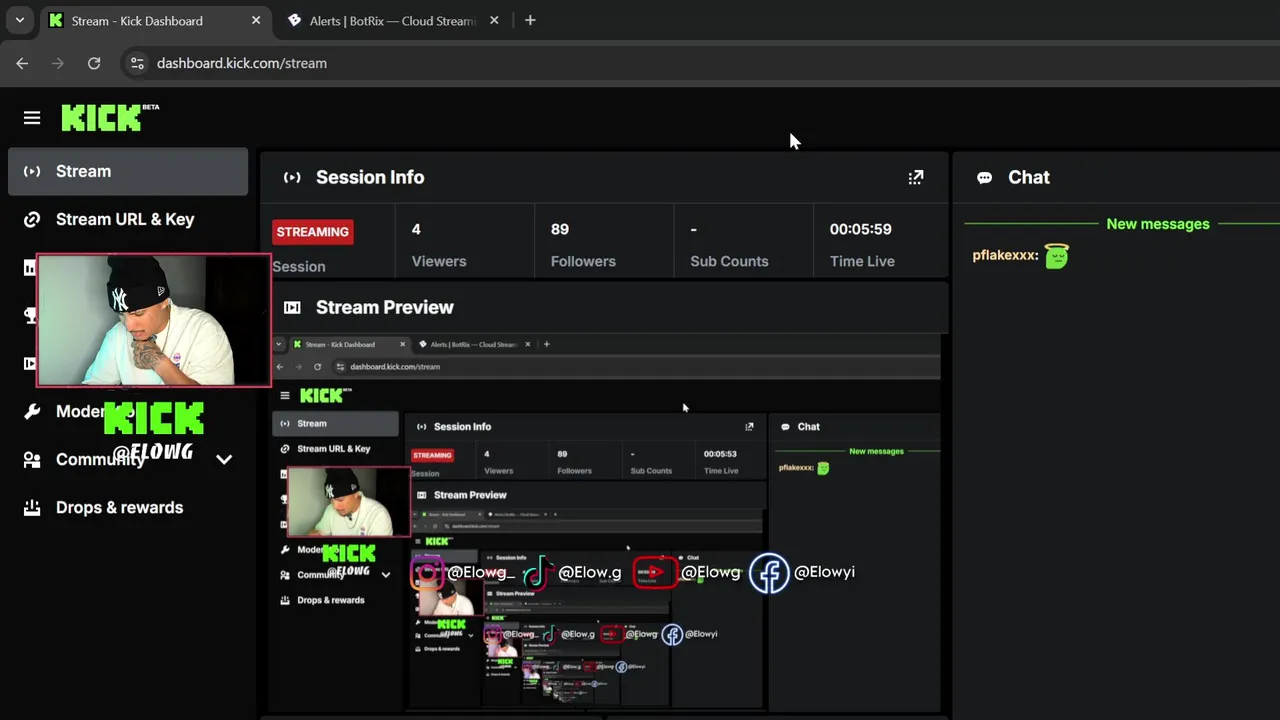1280x720 pixels.
Task: Open the tab search dropdown
Action: click(19, 20)
